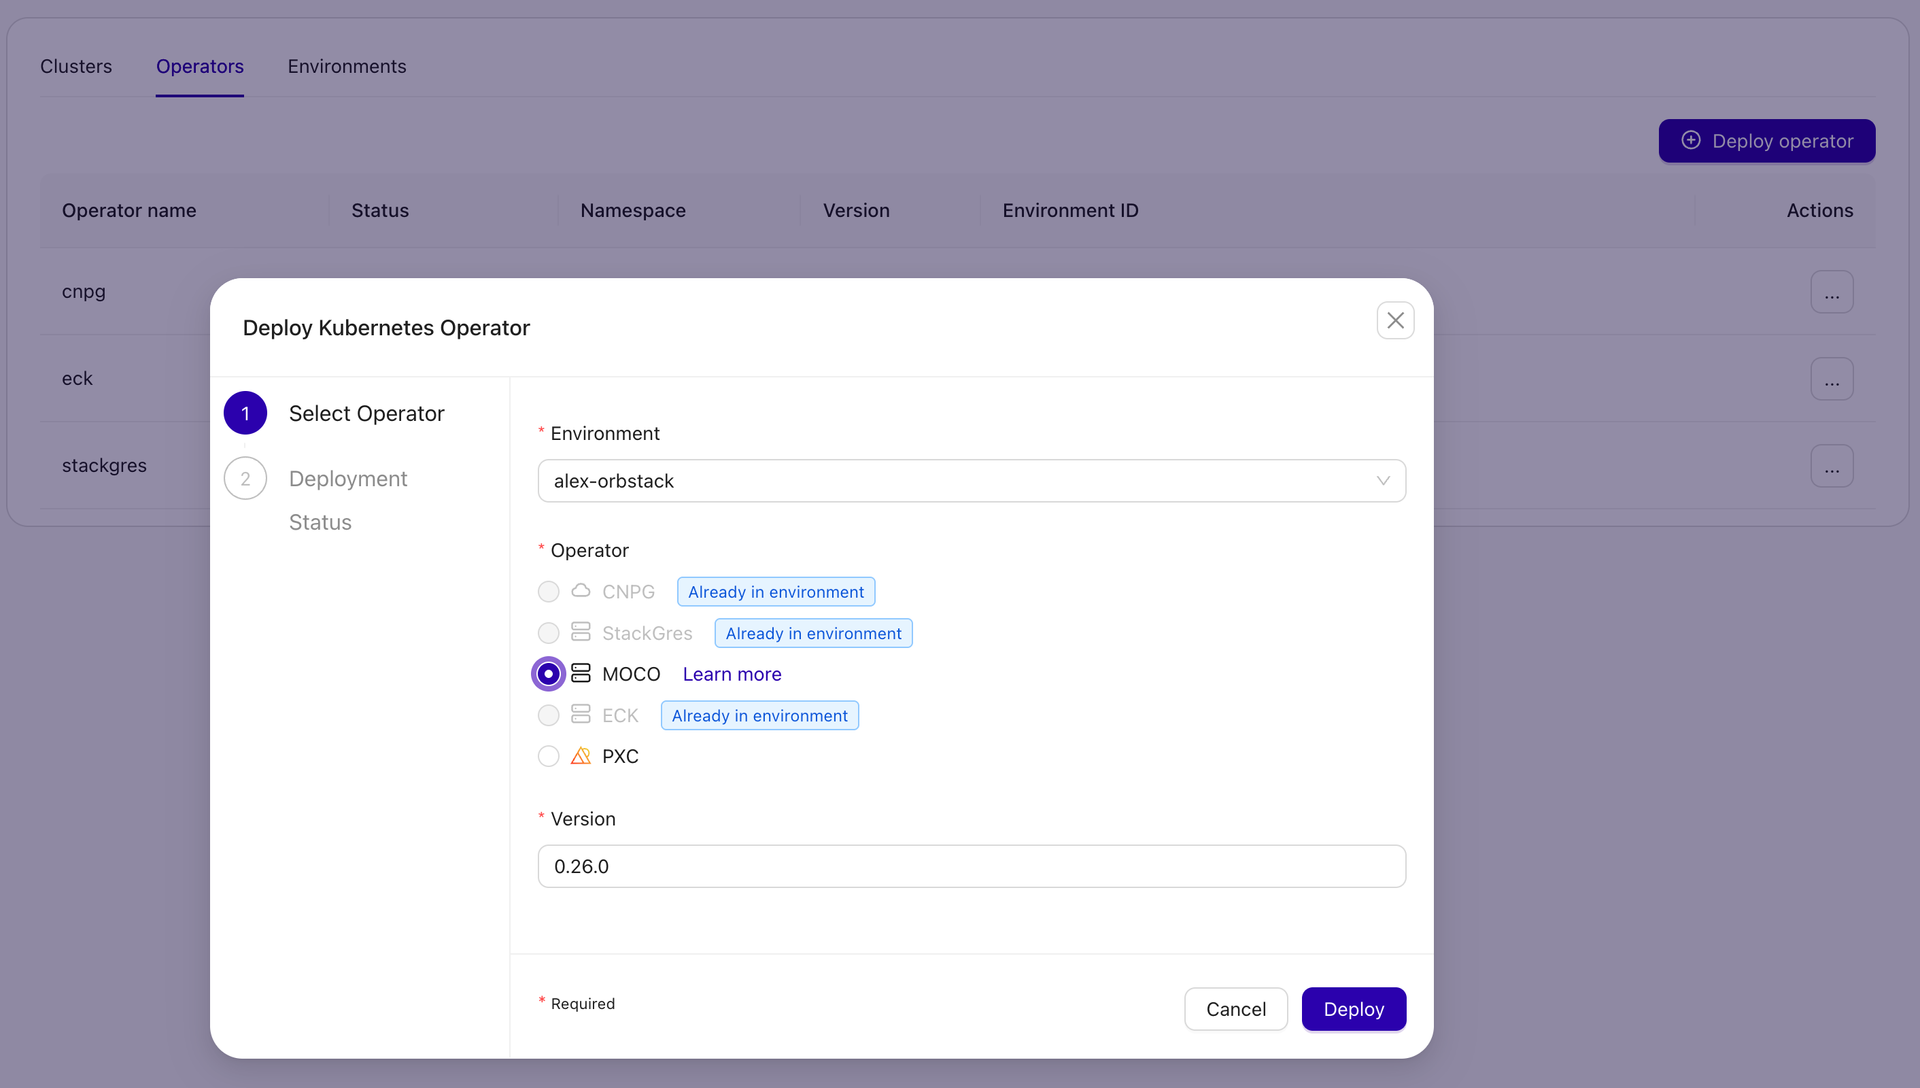Select the PXC operator radio button
This screenshot has height=1088, width=1920.
tap(548, 756)
